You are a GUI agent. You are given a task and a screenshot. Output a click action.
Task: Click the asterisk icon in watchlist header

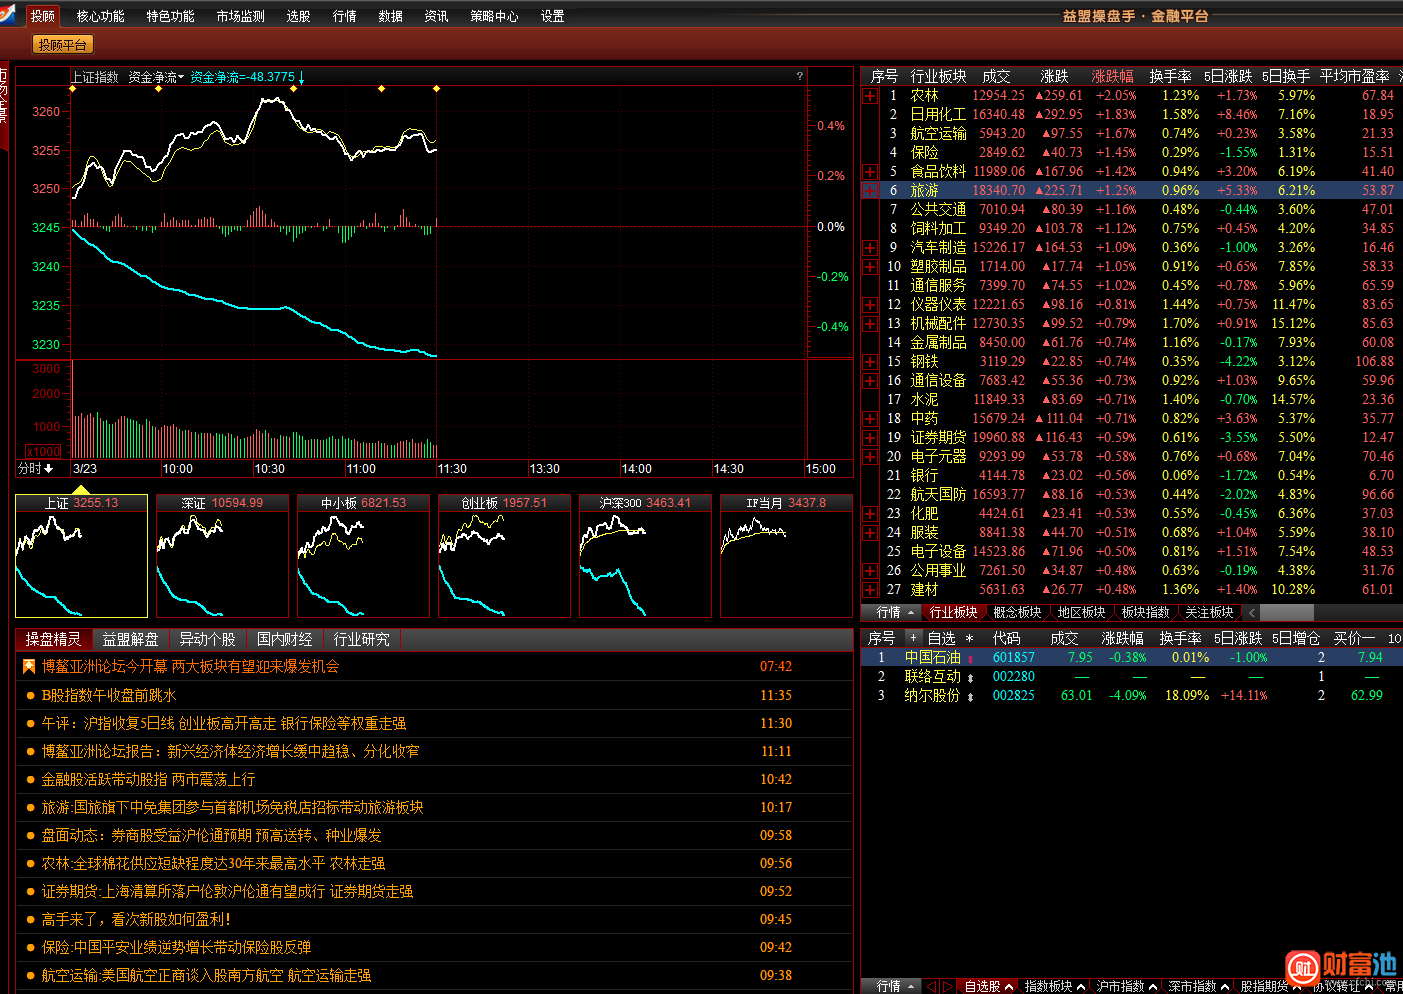tap(969, 638)
